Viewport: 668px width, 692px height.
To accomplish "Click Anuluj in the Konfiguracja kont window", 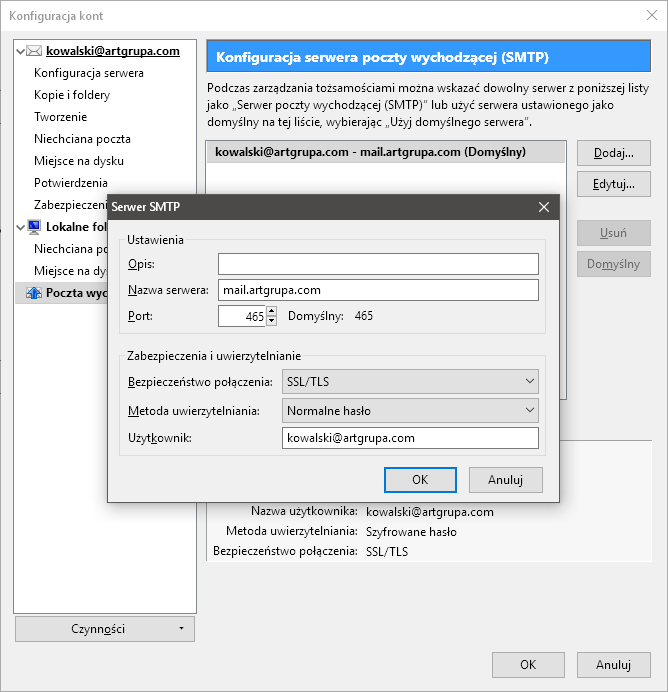I will (614, 665).
